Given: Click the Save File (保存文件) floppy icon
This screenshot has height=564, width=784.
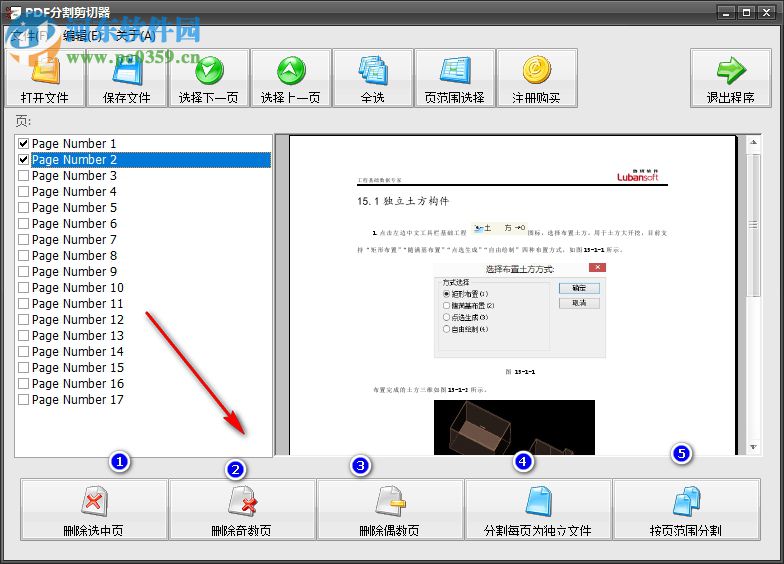Looking at the screenshot, I should pyautogui.click(x=128, y=70).
